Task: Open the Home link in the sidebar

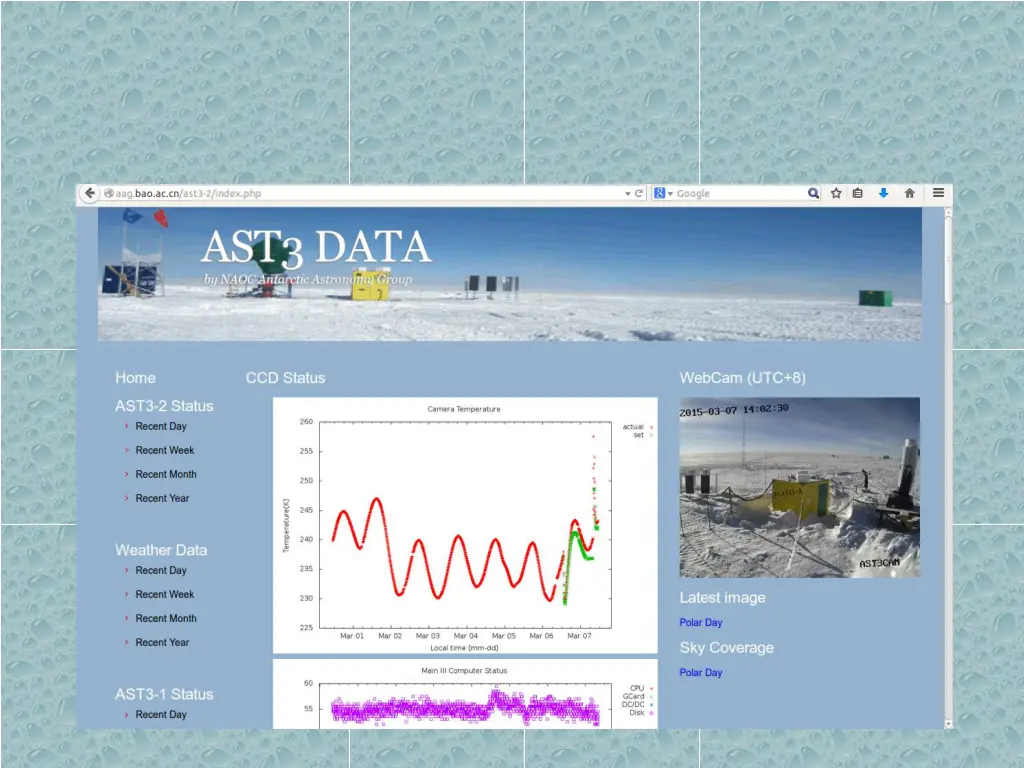Action: tap(135, 377)
